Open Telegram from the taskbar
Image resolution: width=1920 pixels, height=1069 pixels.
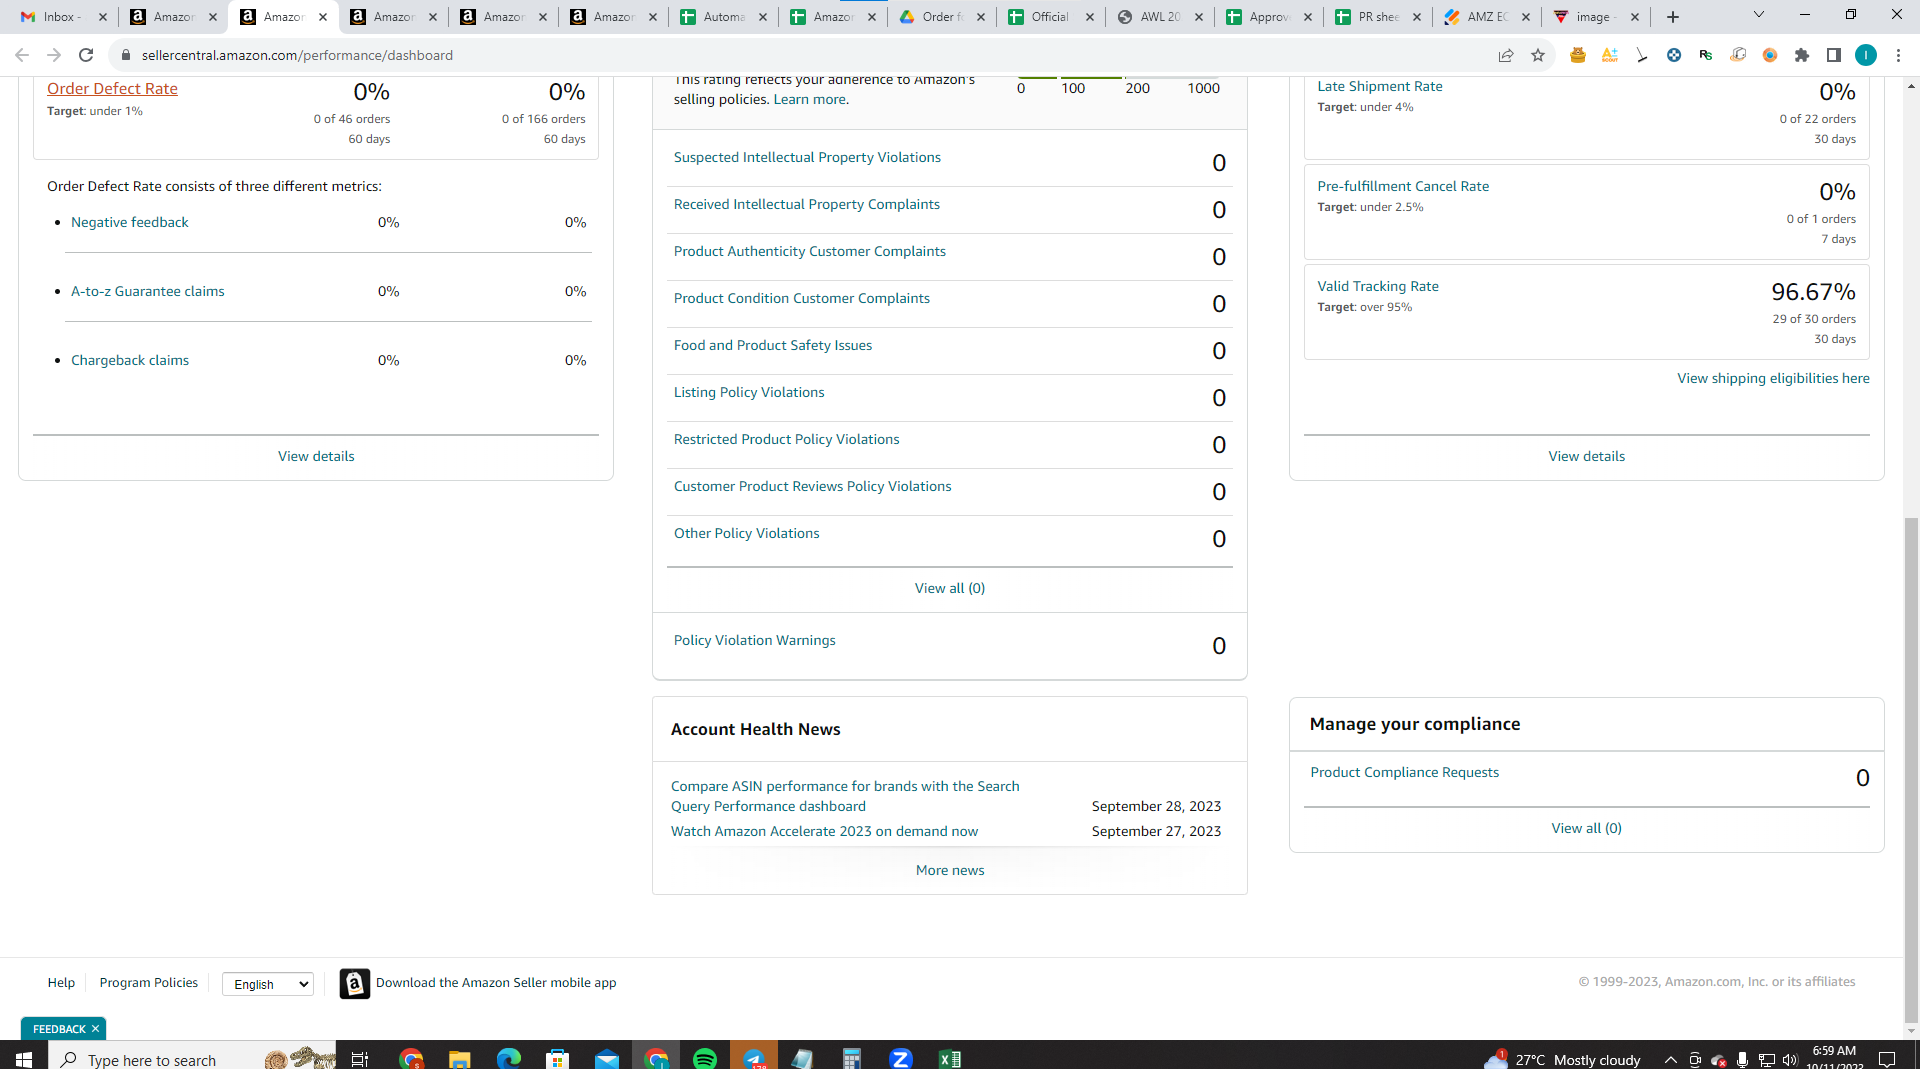click(x=754, y=1058)
